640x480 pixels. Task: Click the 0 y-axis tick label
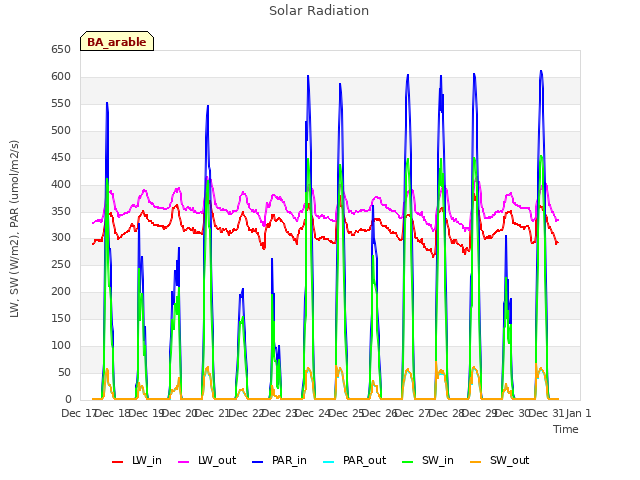[68, 399]
